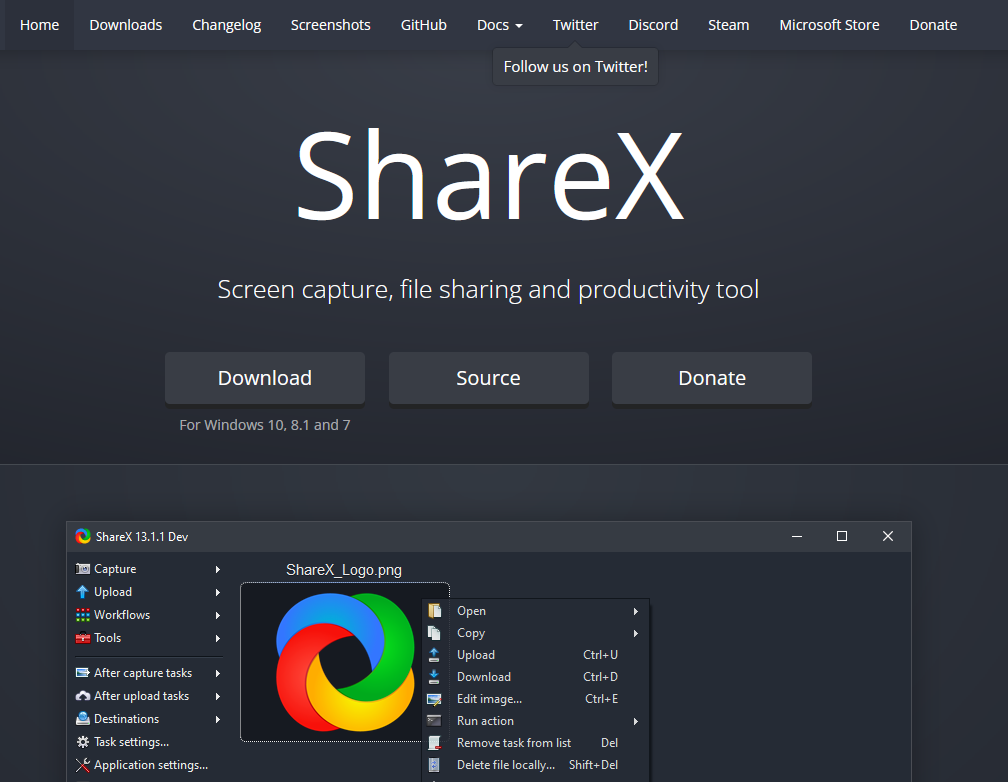Expand the After capture tasks submenu arrow
This screenshot has height=782, width=1008.
(x=218, y=673)
